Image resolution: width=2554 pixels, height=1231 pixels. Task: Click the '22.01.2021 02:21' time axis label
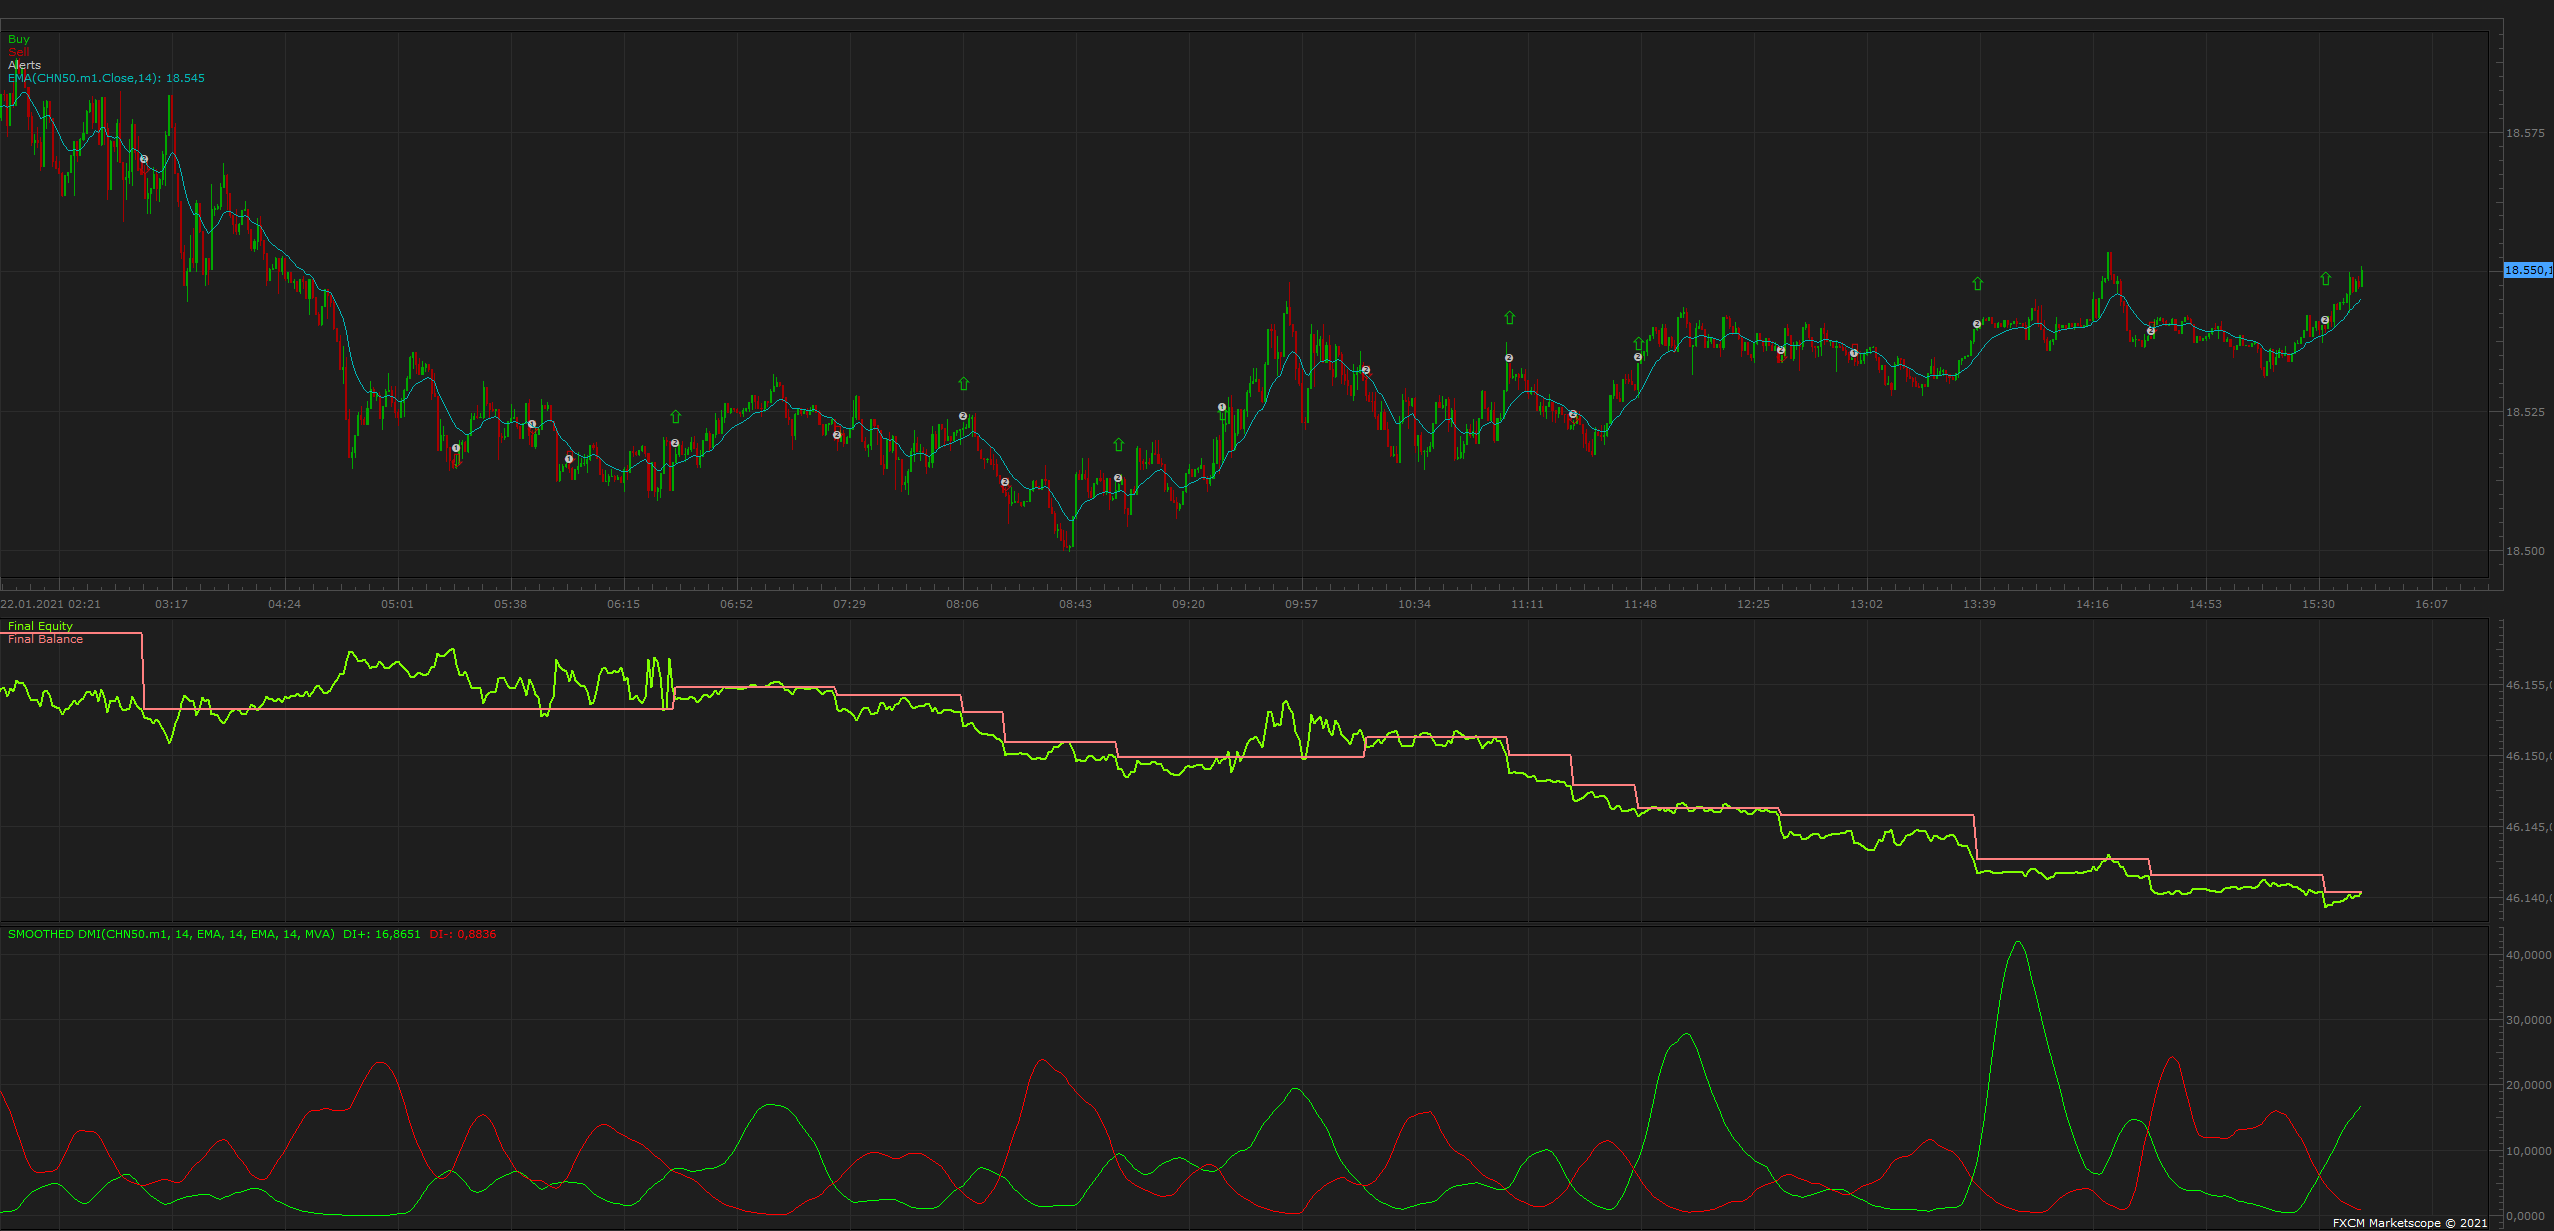coord(51,604)
